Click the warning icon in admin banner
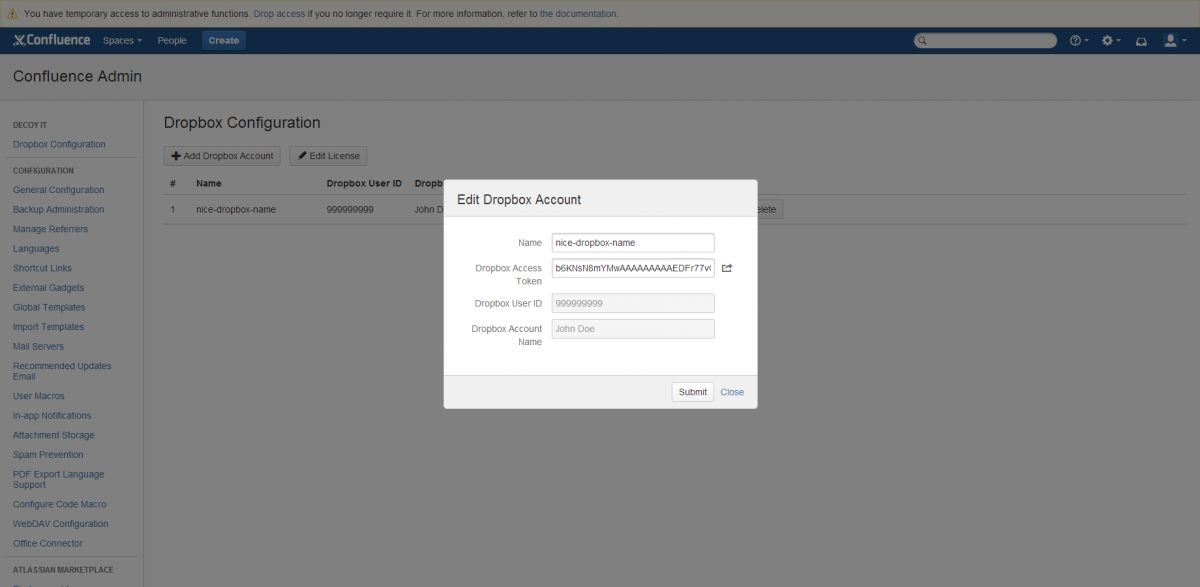The width and height of the screenshot is (1200, 587). (12, 14)
